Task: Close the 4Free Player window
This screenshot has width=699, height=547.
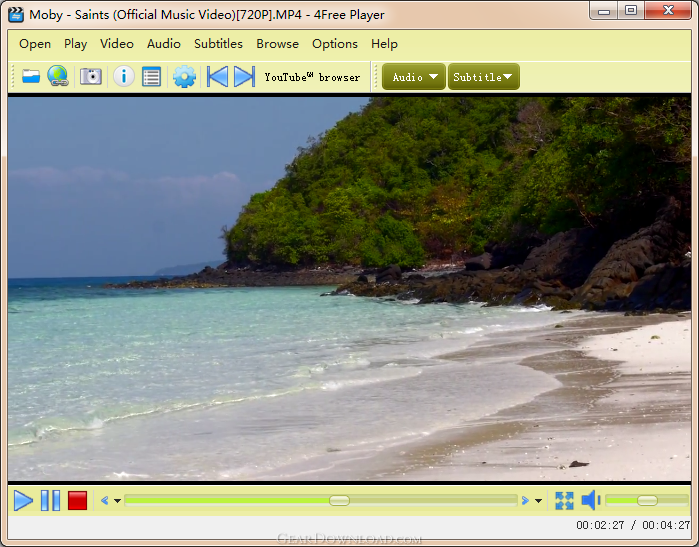Action: point(668,11)
